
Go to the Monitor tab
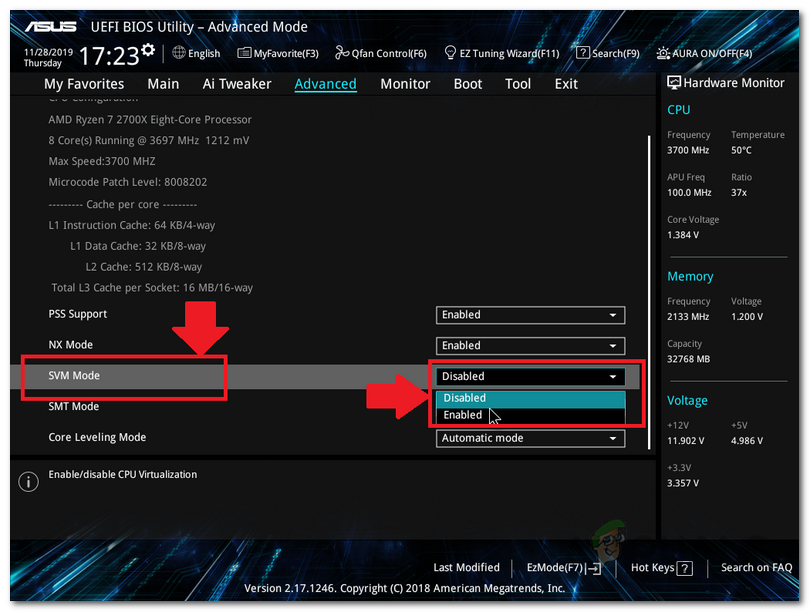tap(405, 84)
